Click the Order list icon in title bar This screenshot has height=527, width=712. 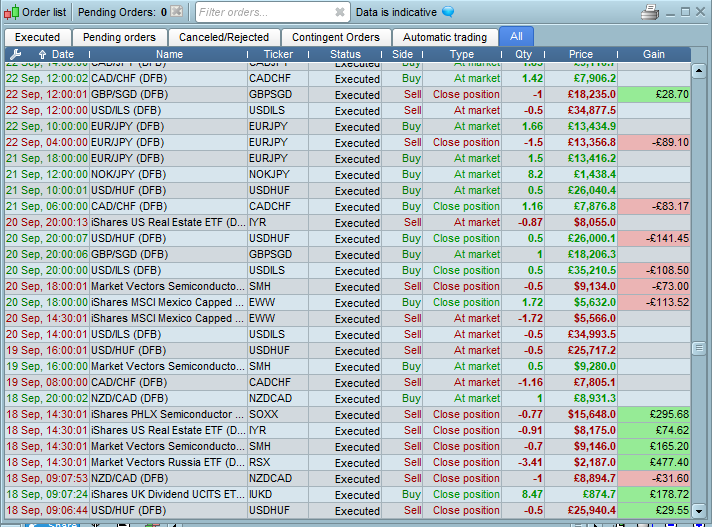click(11, 12)
